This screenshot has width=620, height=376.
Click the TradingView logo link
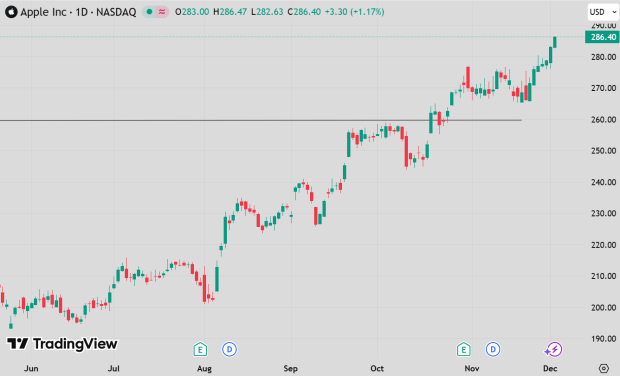[x=62, y=344]
